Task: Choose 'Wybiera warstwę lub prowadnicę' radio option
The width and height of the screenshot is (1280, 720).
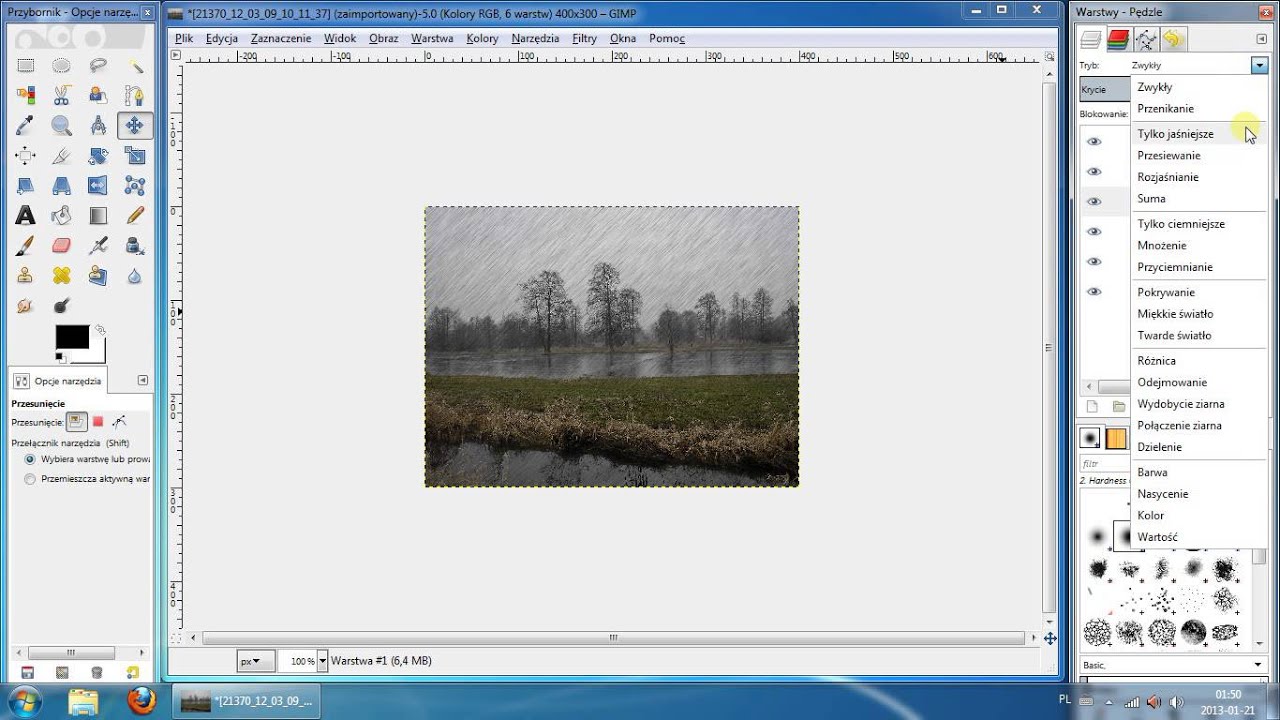Action: 30,459
